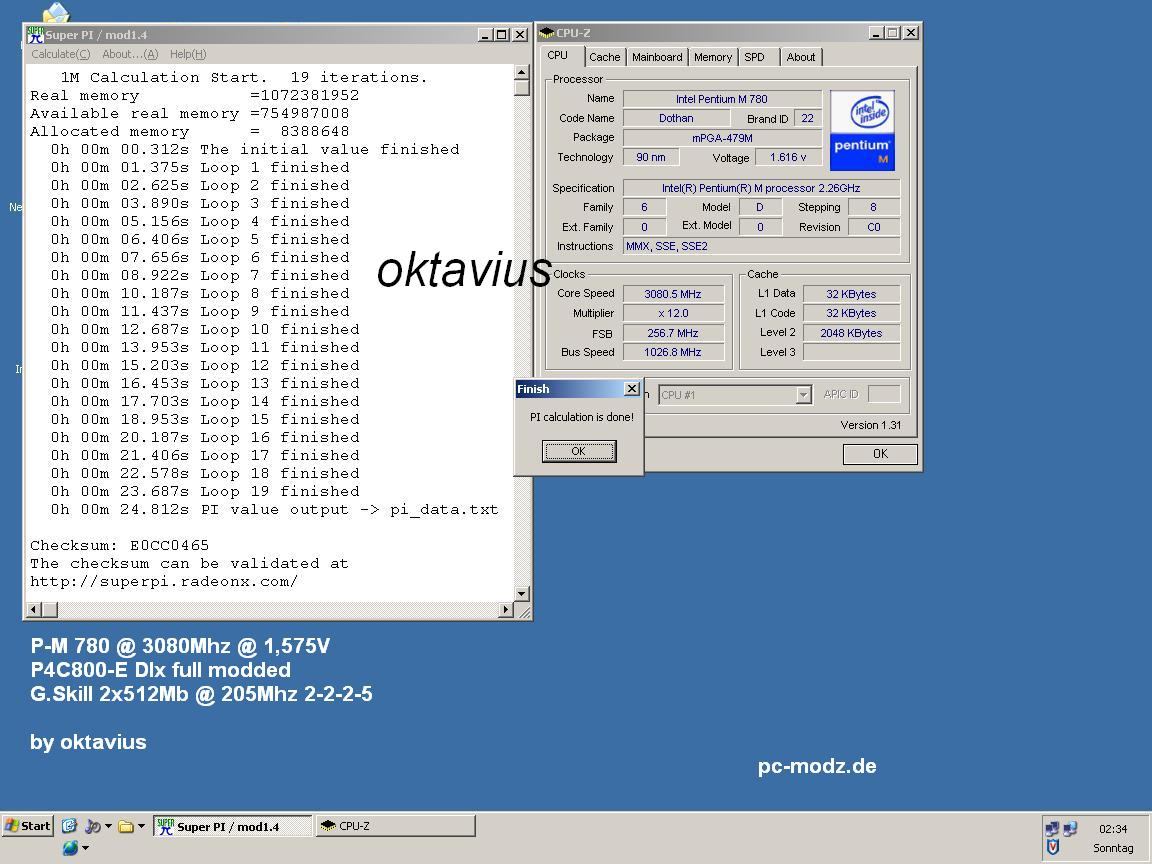Screen dimensions: 1152x864
Task: Expand the dropdown arrow beside the music icon
Action: tap(108, 826)
